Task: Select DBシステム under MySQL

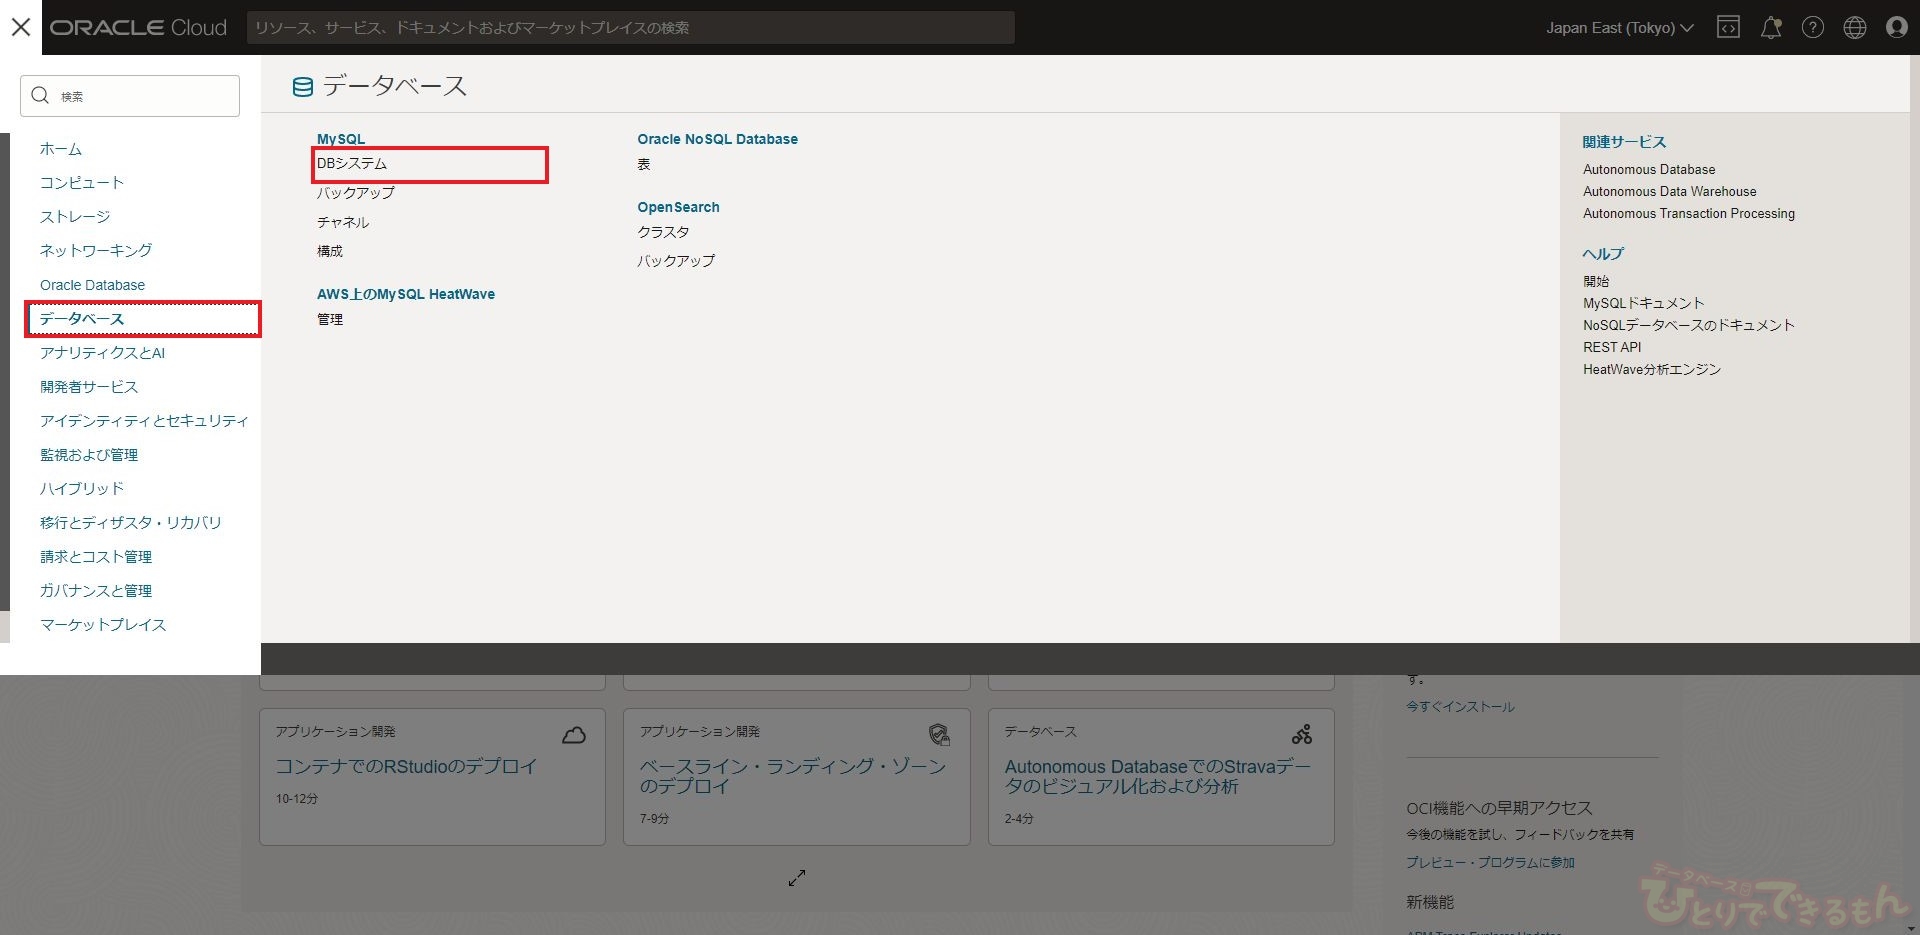Action: click(352, 164)
